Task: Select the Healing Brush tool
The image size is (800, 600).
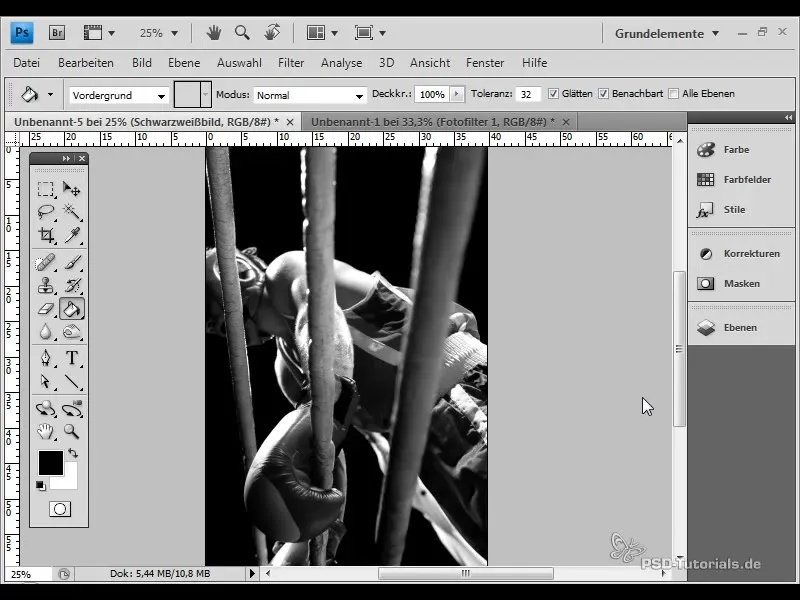Action: click(45, 262)
